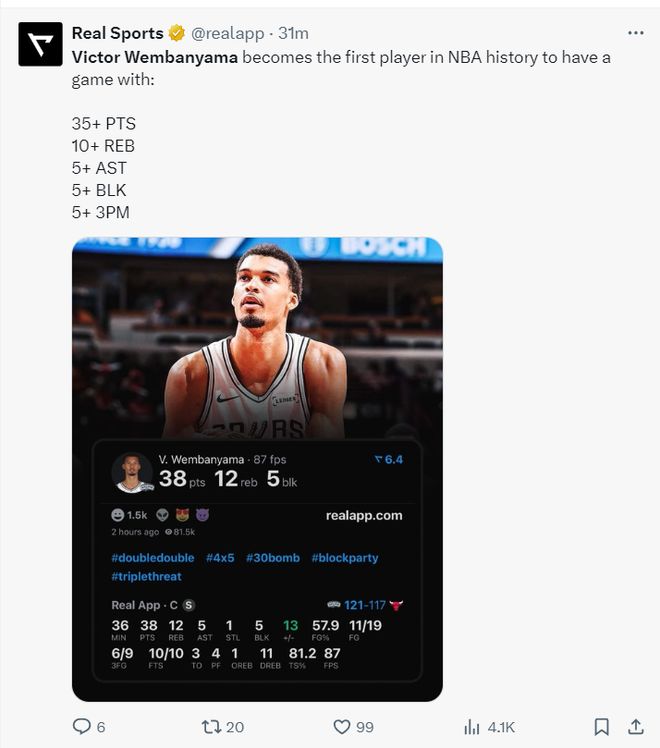Click the Bulls logo beside the score
Screen dimensions: 660x748
[396, 605]
